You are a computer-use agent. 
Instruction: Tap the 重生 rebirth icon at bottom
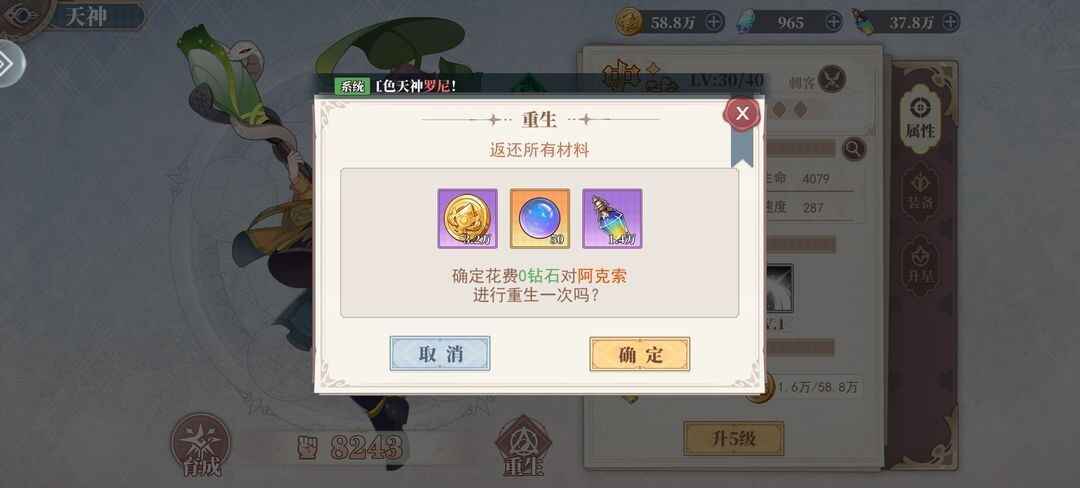pyautogui.click(x=523, y=447)
